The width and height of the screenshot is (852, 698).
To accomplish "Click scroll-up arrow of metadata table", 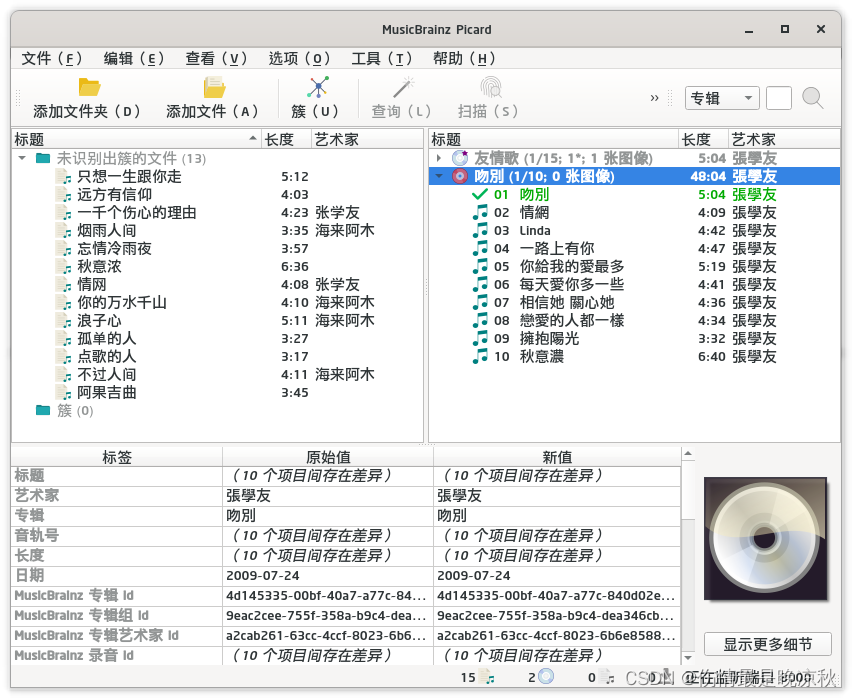I will click(688, 454).
